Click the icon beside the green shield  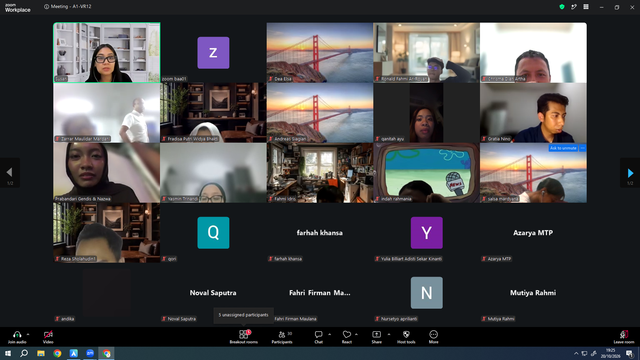pyautogui.click(x=574, y=7)
